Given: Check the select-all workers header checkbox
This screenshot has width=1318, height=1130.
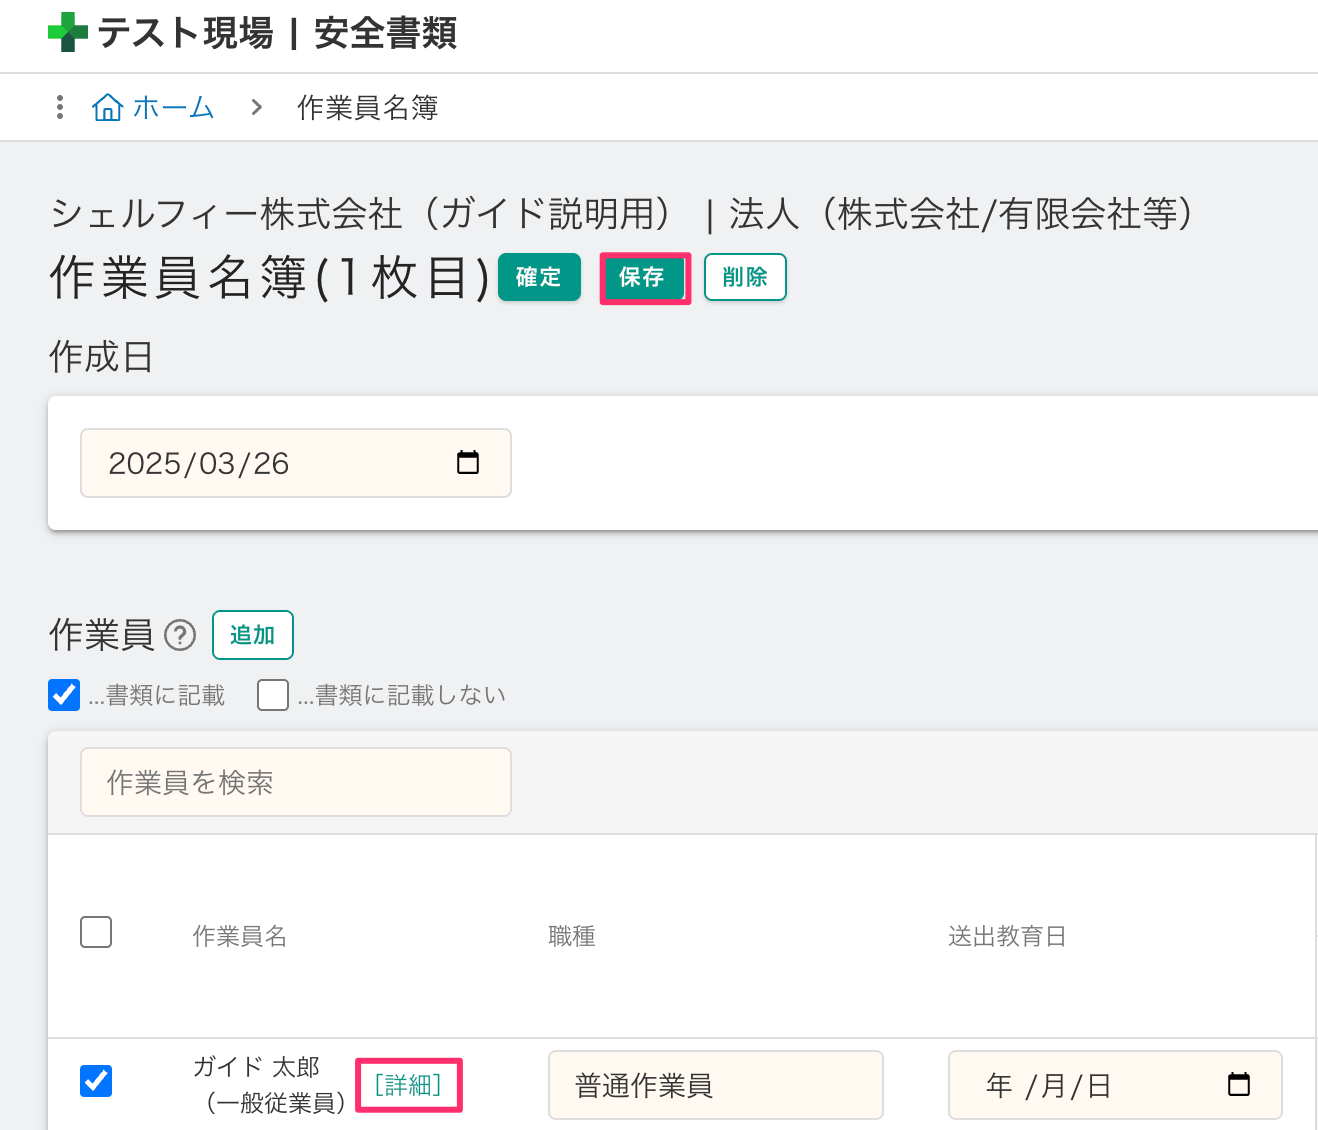Looking at the screenshot, I should tap(96, 932).
